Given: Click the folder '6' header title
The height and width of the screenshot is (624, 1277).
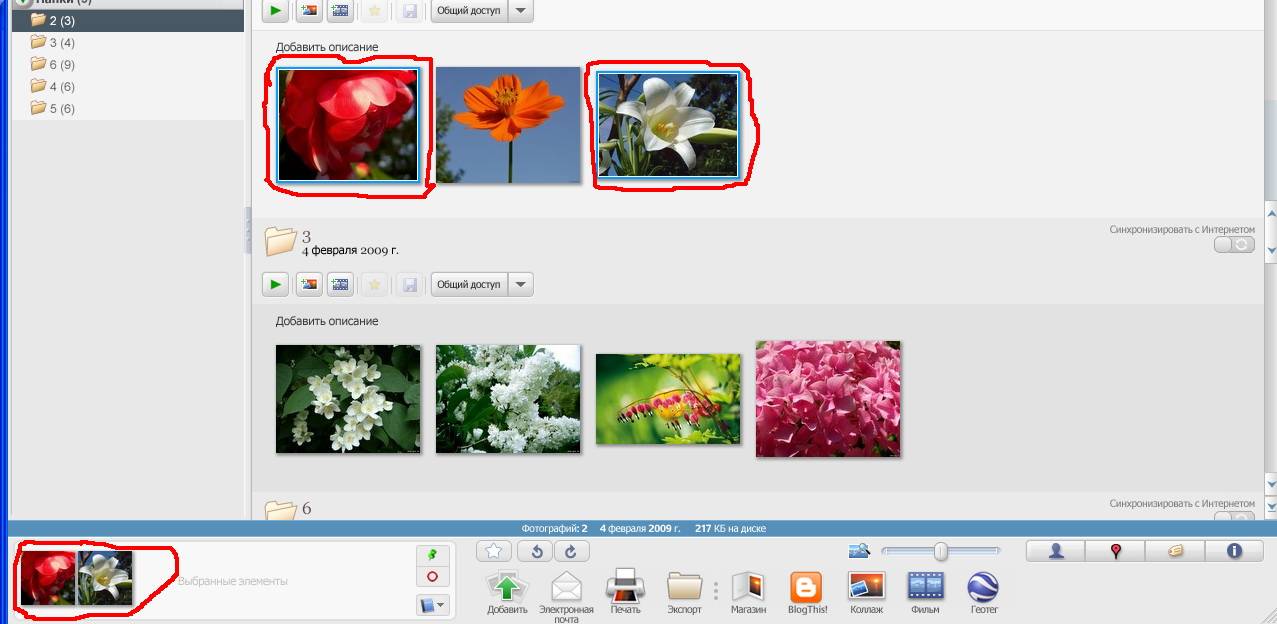Looking at the screenshot, I should (306, 508).
